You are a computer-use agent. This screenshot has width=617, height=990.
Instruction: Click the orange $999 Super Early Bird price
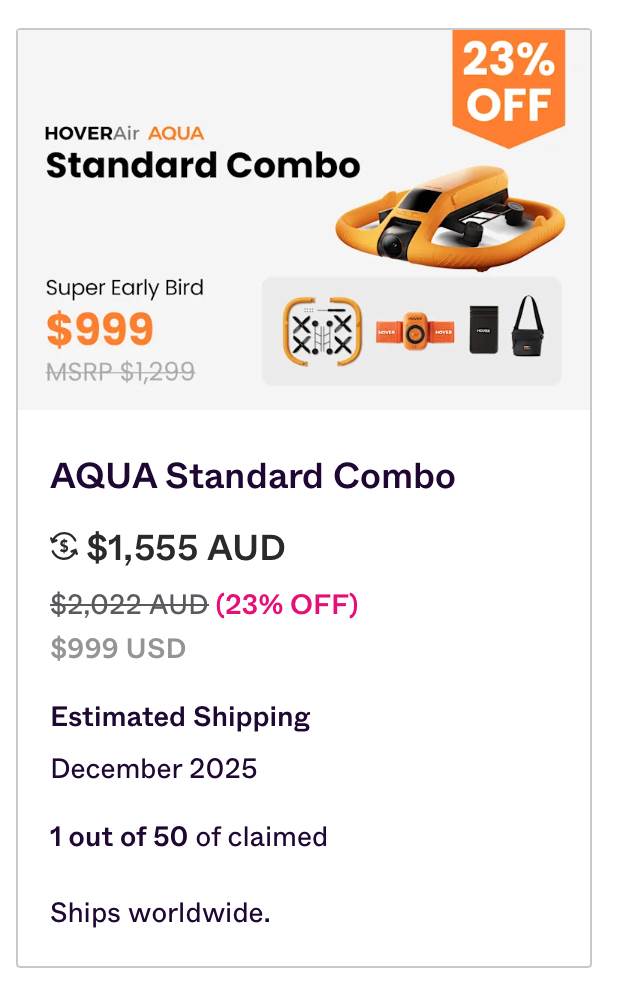[100, 330]
